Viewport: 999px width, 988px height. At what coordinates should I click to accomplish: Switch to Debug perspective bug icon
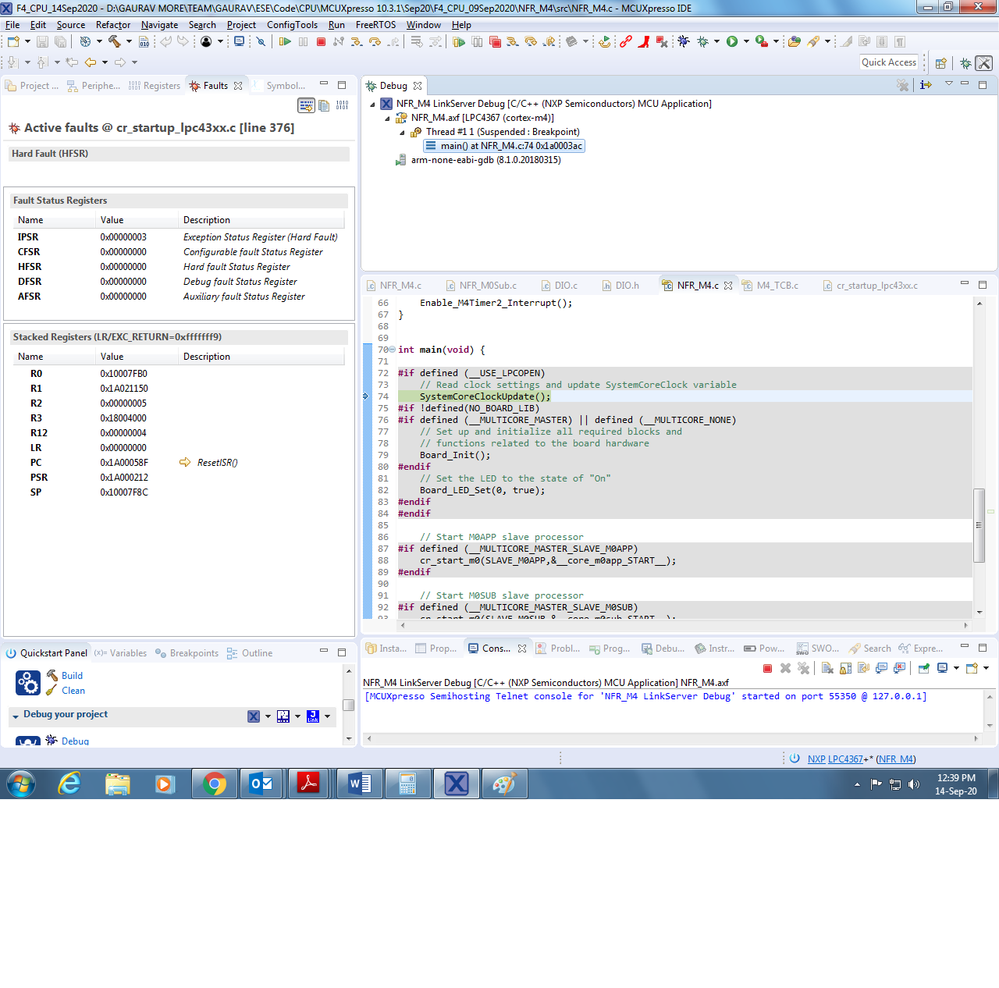[966, 63]
